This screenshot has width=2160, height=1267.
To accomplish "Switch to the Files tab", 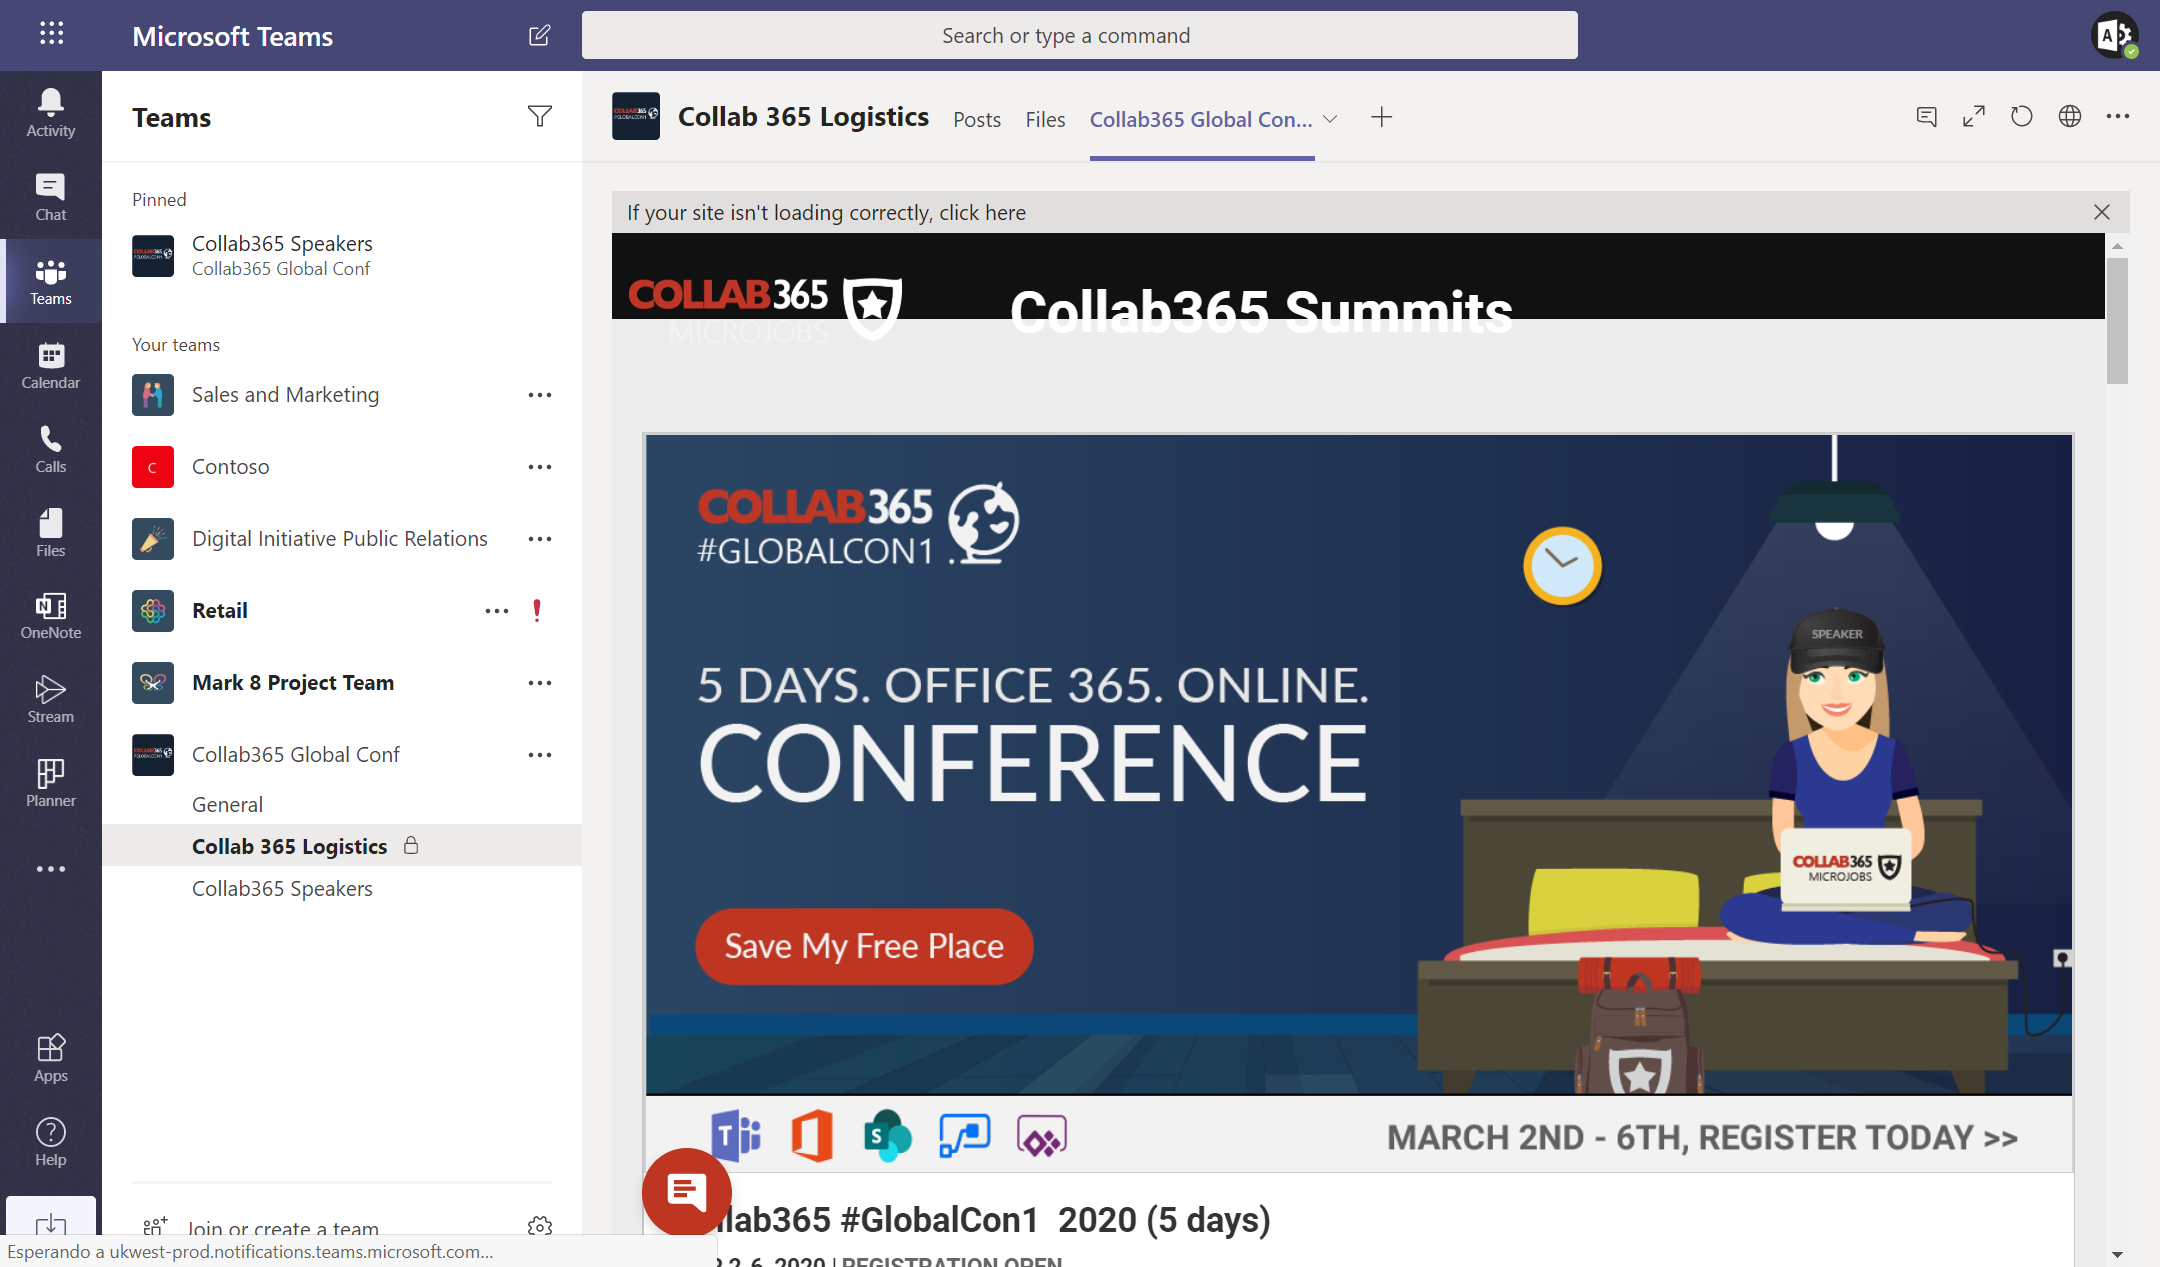I will pyautogui.click(x=1045, y=119).
